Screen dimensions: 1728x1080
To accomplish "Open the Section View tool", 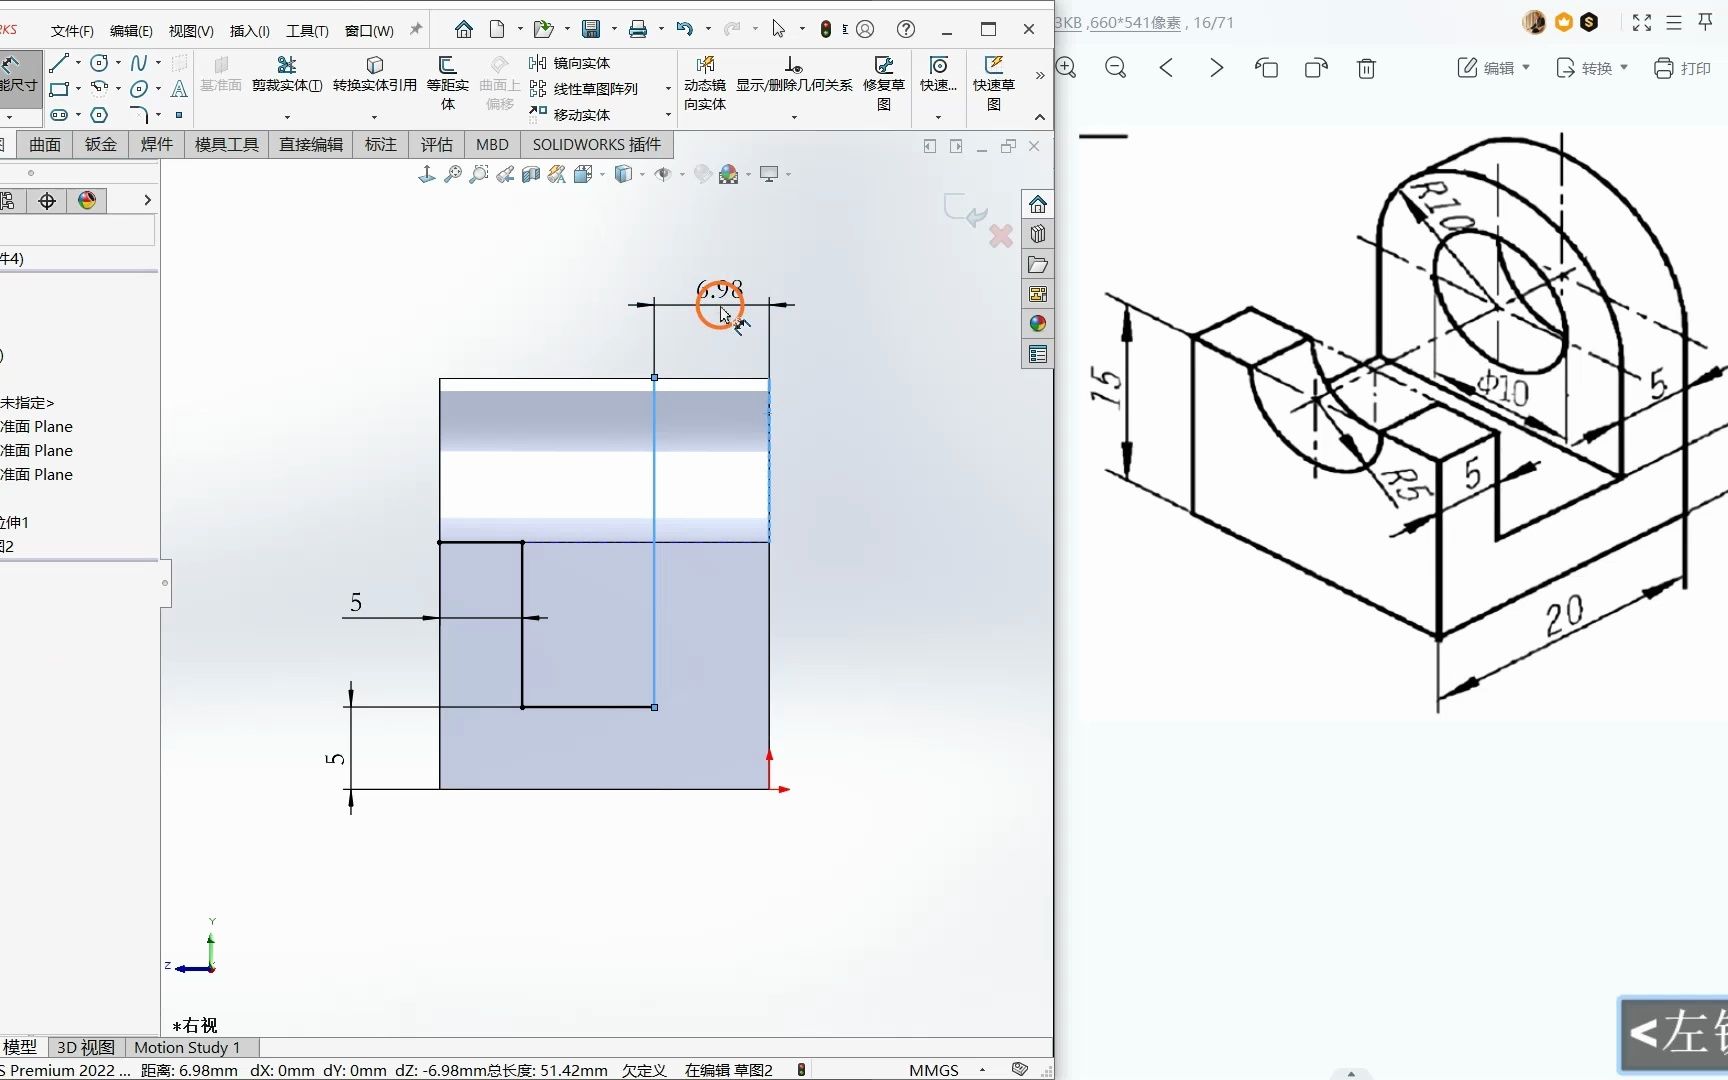I will (531, 174).
